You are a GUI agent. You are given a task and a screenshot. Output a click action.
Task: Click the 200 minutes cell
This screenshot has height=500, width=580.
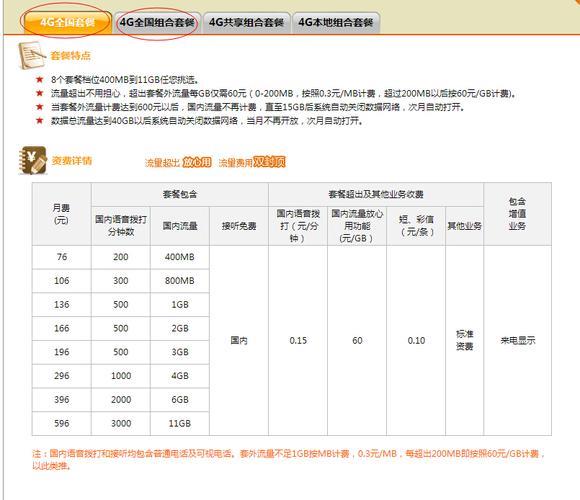pos(121,257)
